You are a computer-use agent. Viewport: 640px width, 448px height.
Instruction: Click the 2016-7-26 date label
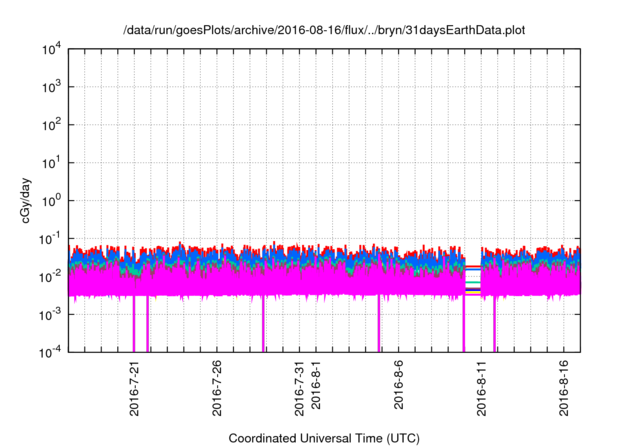tap(217, 388)
